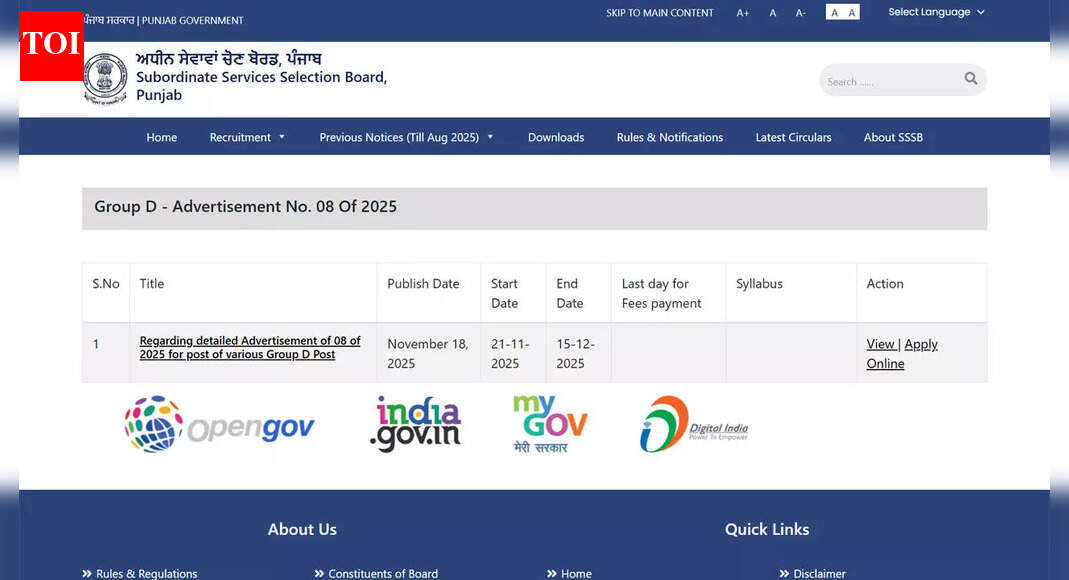Select SKIP TO MAIN CONTENT
Viewport: 1069px width, 580px height.
pyautogui.click(x=659, y=12)
